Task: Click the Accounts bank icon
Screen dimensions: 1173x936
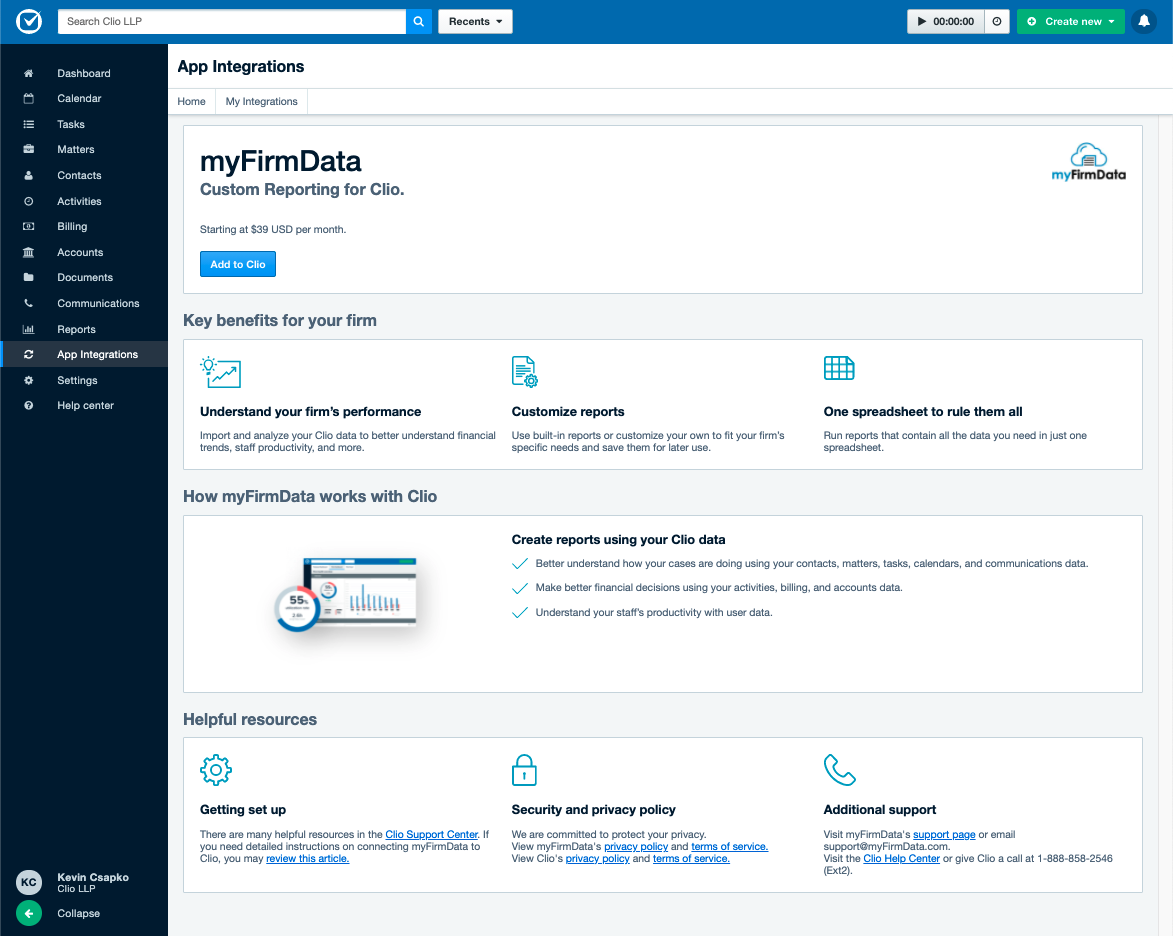Action: (x=28, y=252)
